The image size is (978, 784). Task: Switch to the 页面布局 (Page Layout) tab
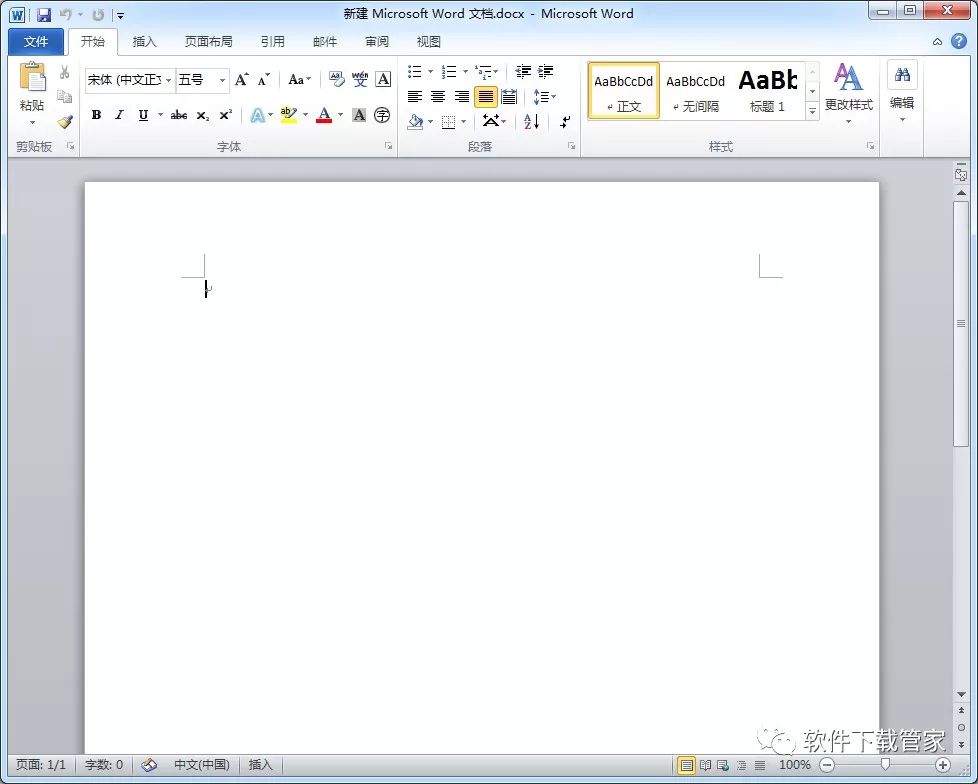208,42
